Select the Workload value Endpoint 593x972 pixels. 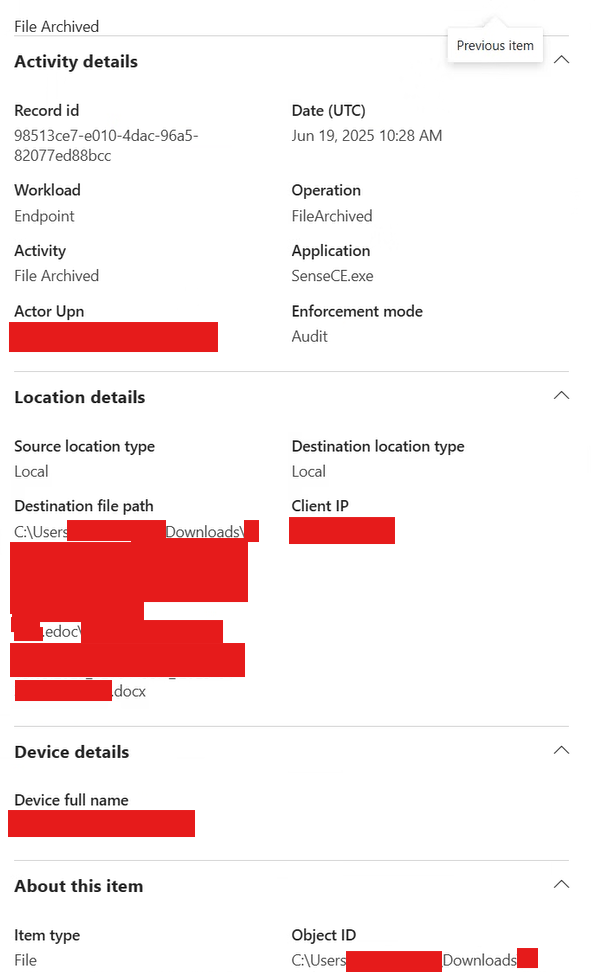click(x=44, y=216)
